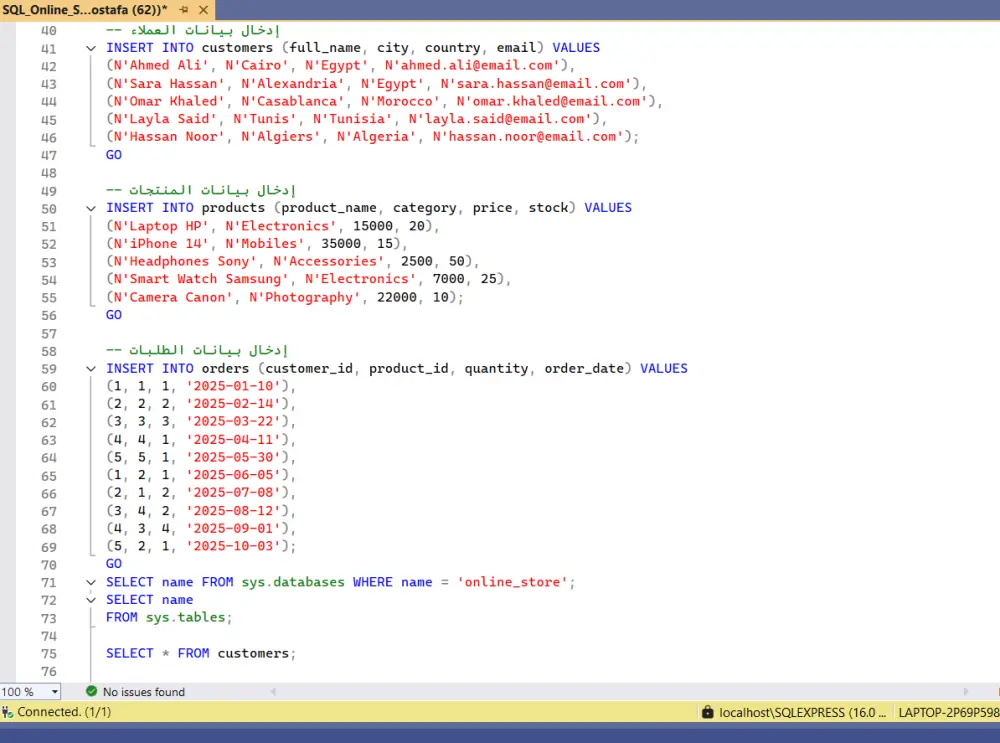Viewport: 1000px width, 743px height.
Task: Collapse the INSERT INTO orders statement
Action: pos(91,368)
